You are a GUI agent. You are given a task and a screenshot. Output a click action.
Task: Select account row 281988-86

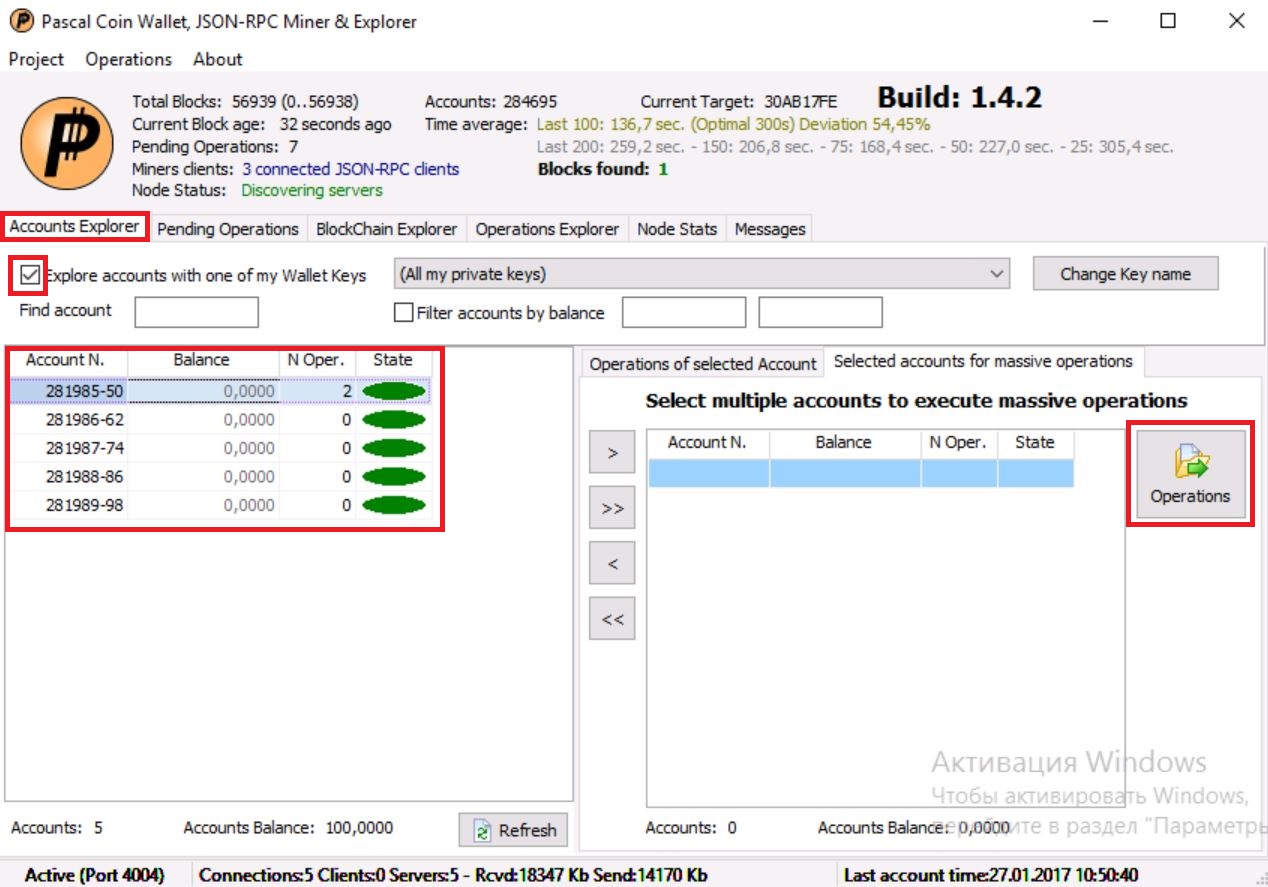click(x=220, y=477)
